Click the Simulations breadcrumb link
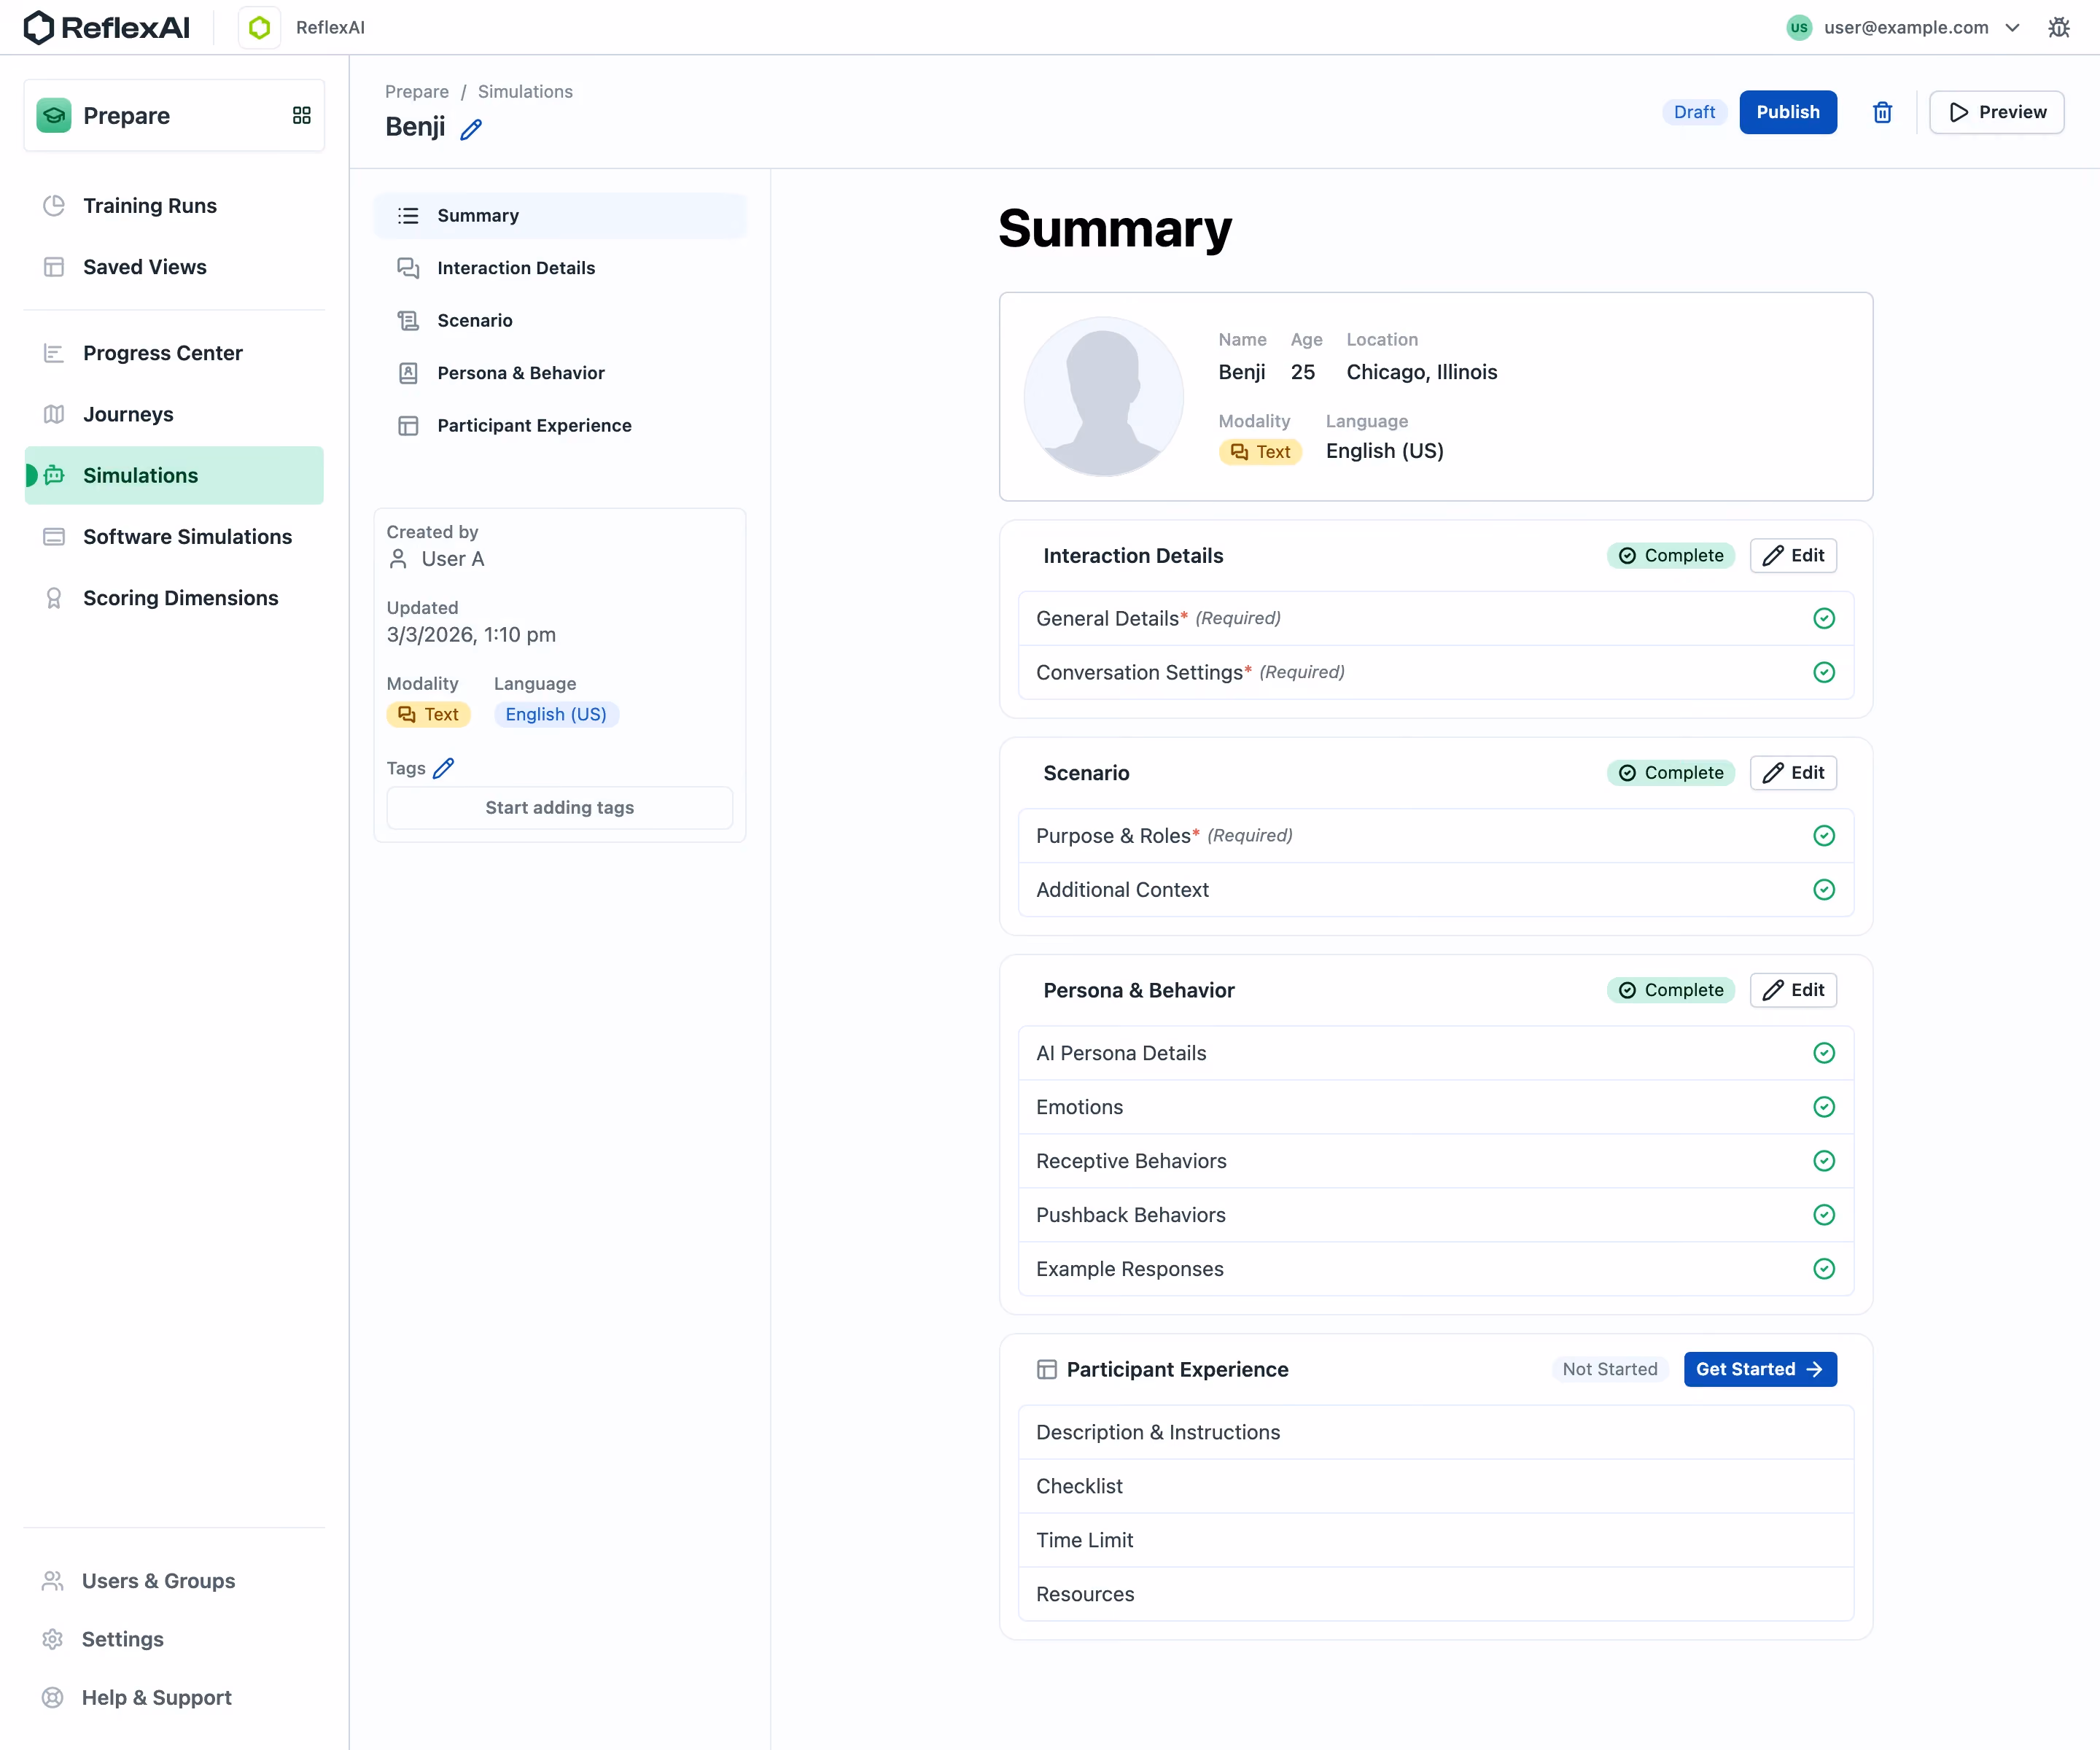 (525, 91)
